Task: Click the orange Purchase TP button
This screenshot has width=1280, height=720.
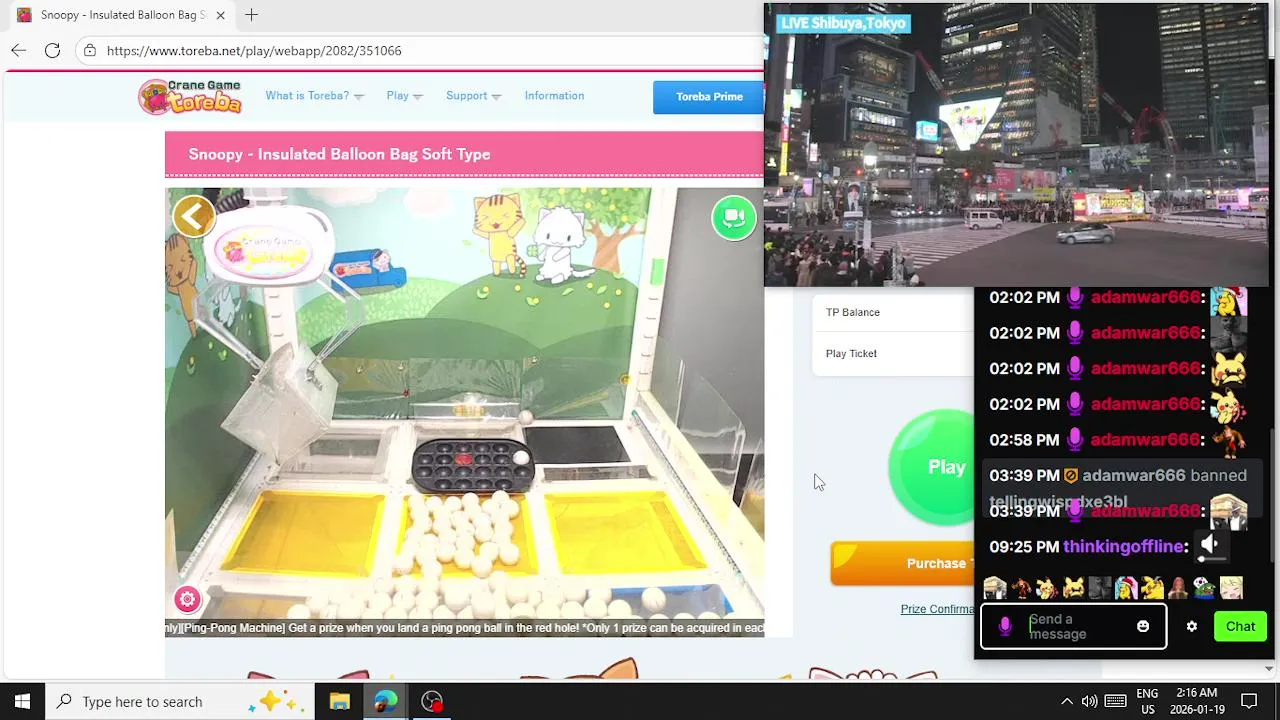Action: click(x=902, y=563)
